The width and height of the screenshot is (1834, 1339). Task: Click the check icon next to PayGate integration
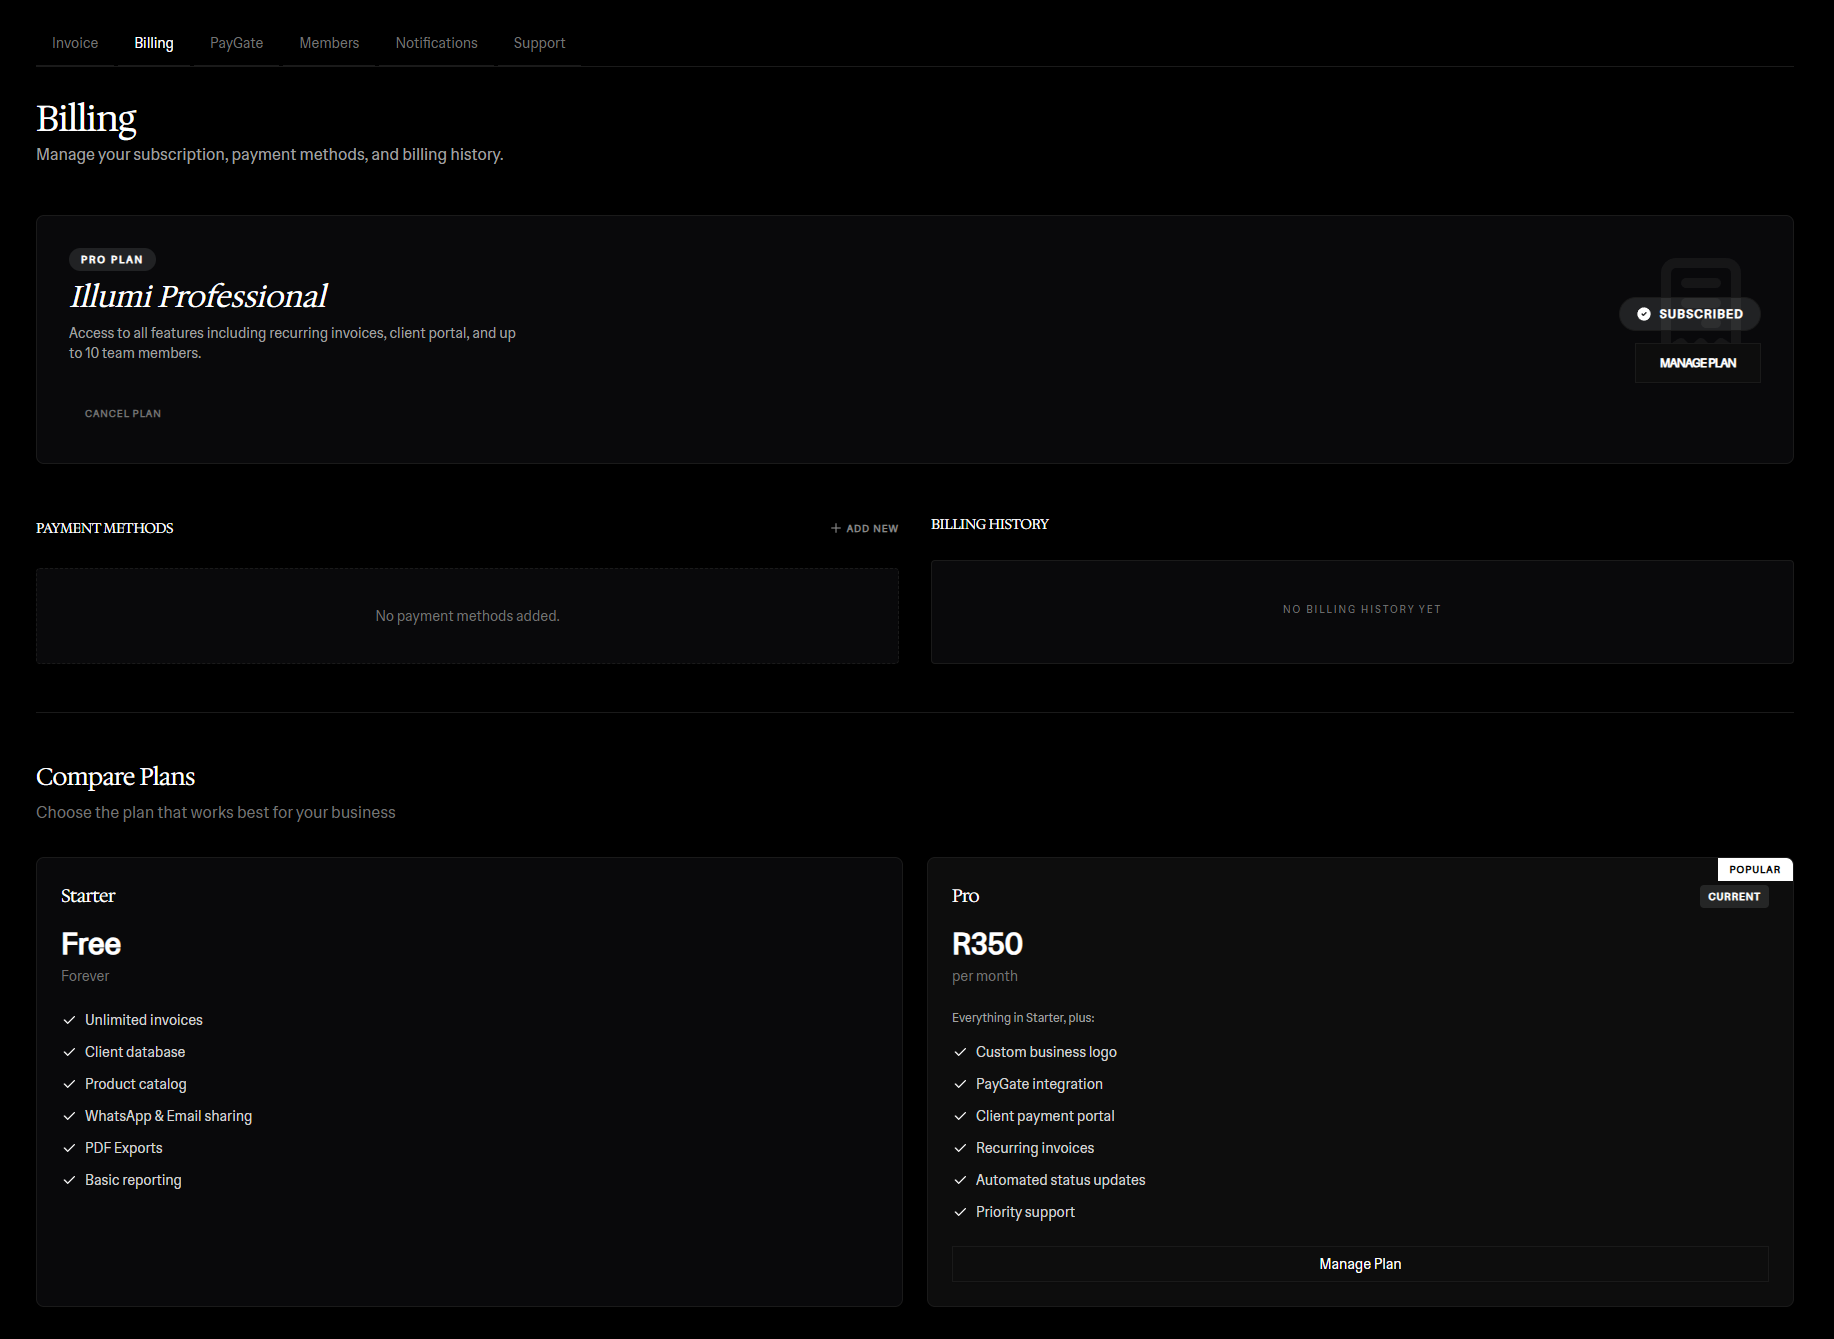pyautogui.click(x=960, y=1084)
